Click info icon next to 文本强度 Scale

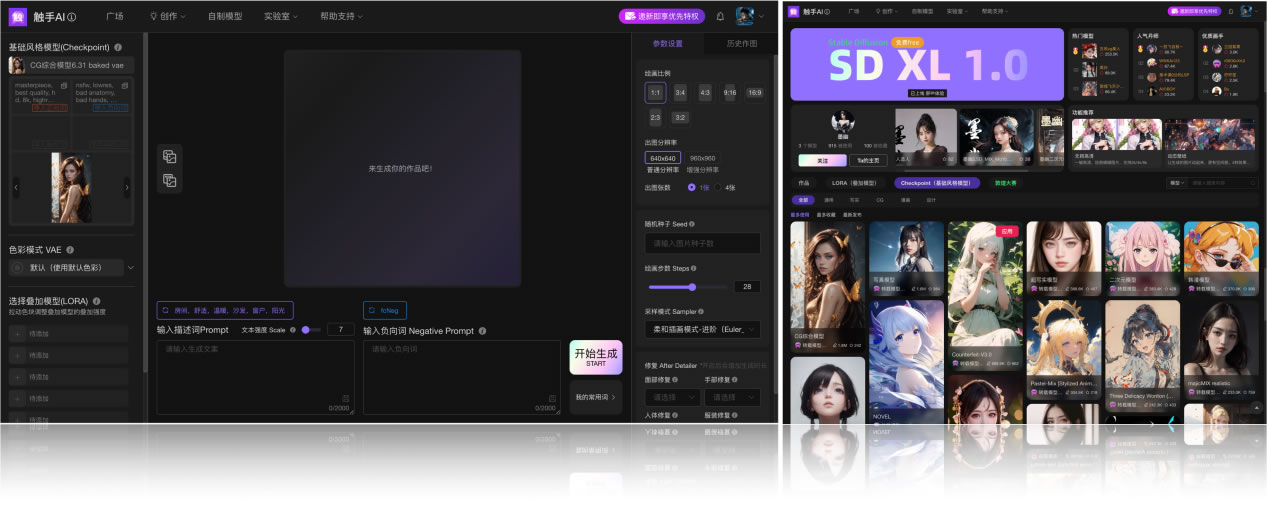point(293,329)
